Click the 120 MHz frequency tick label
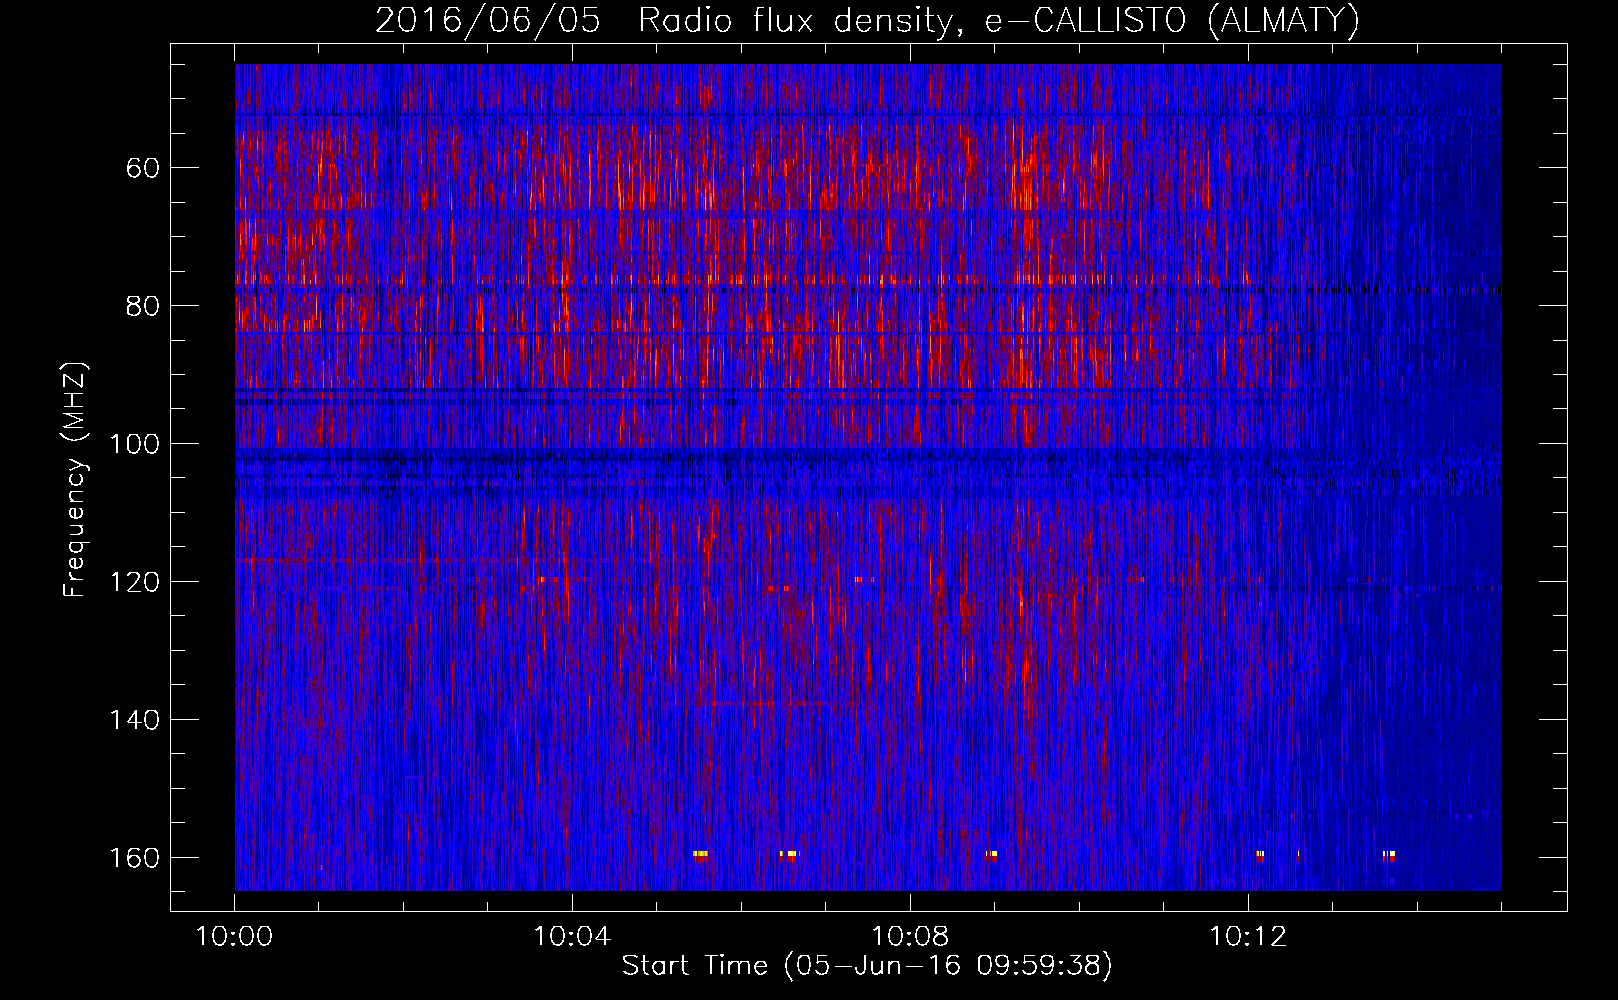 (135, 581)
